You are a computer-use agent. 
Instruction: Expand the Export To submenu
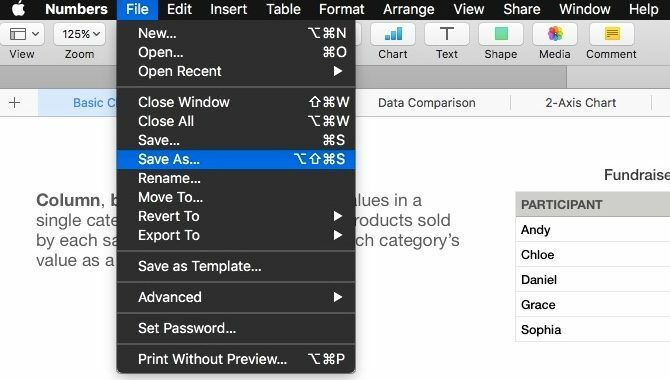click(236, 235)
